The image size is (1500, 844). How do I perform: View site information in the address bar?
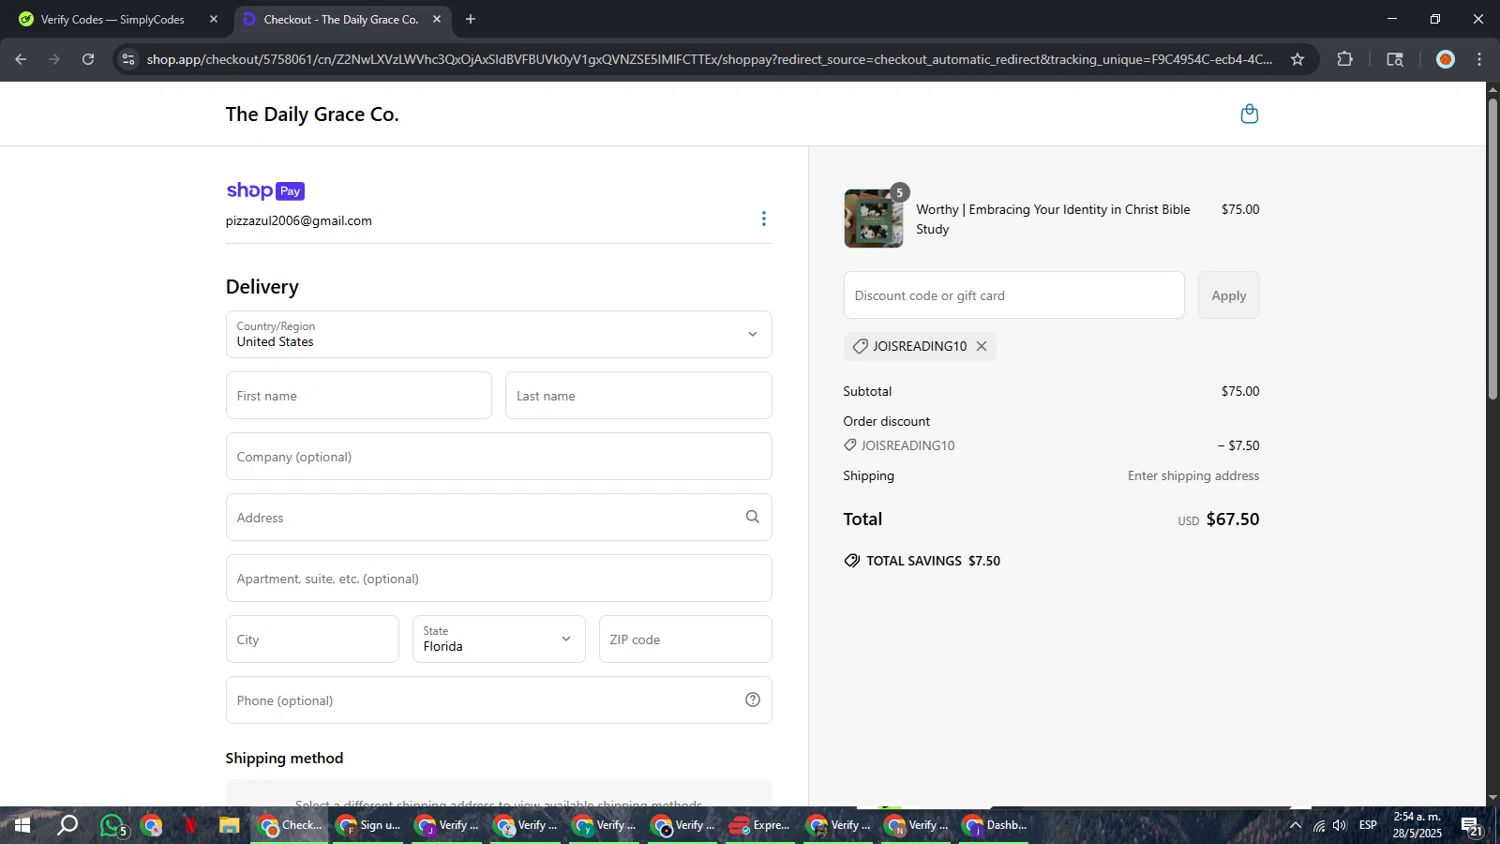tap(127, 59)
